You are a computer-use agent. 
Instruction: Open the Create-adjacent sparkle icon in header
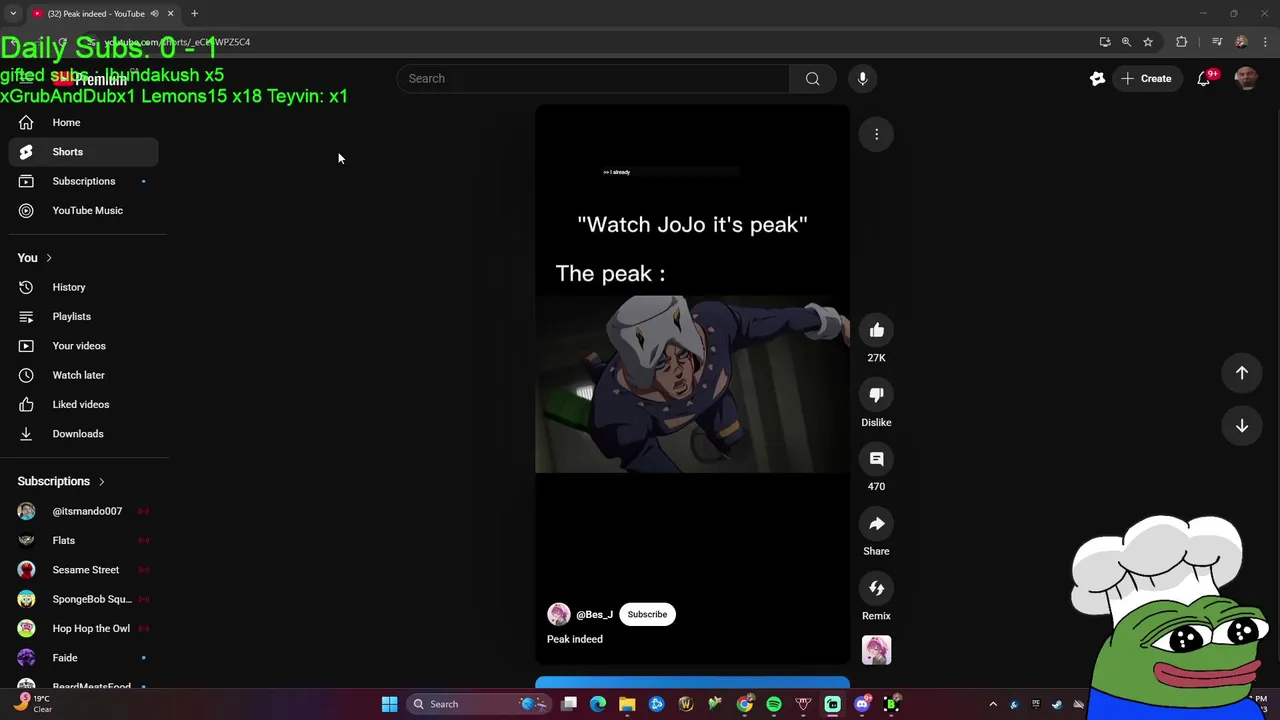point(1097,78)
